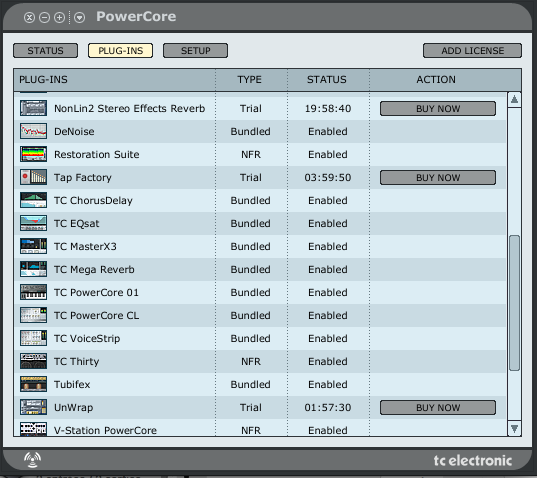
Task: Click the UnWrap plug-in icon
Action: 33,407
